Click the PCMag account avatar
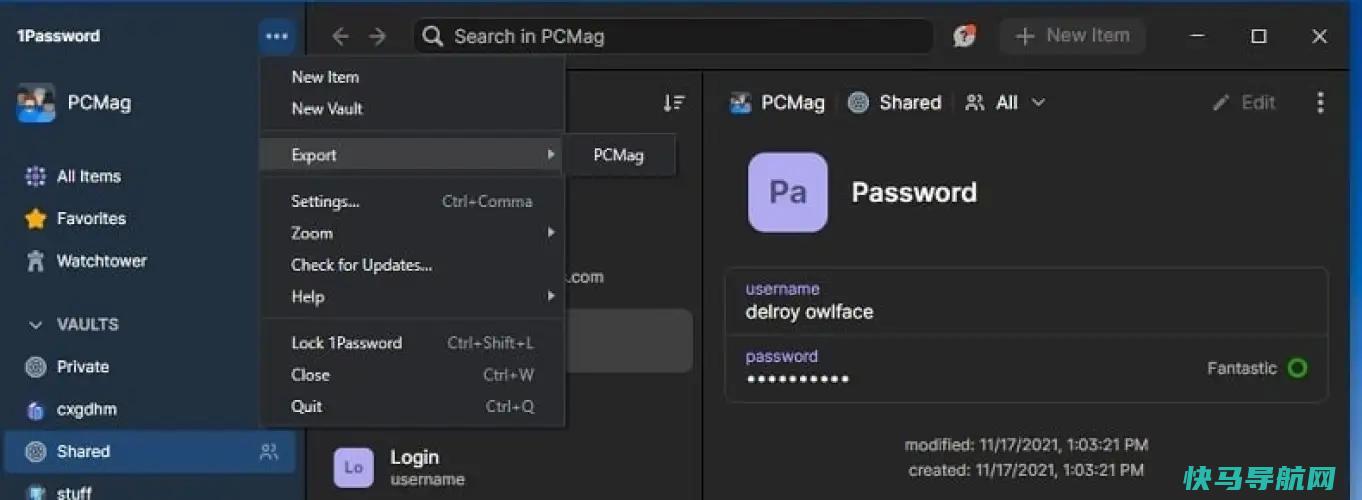This screenshot has width=1362, height=500. [36, 103]
